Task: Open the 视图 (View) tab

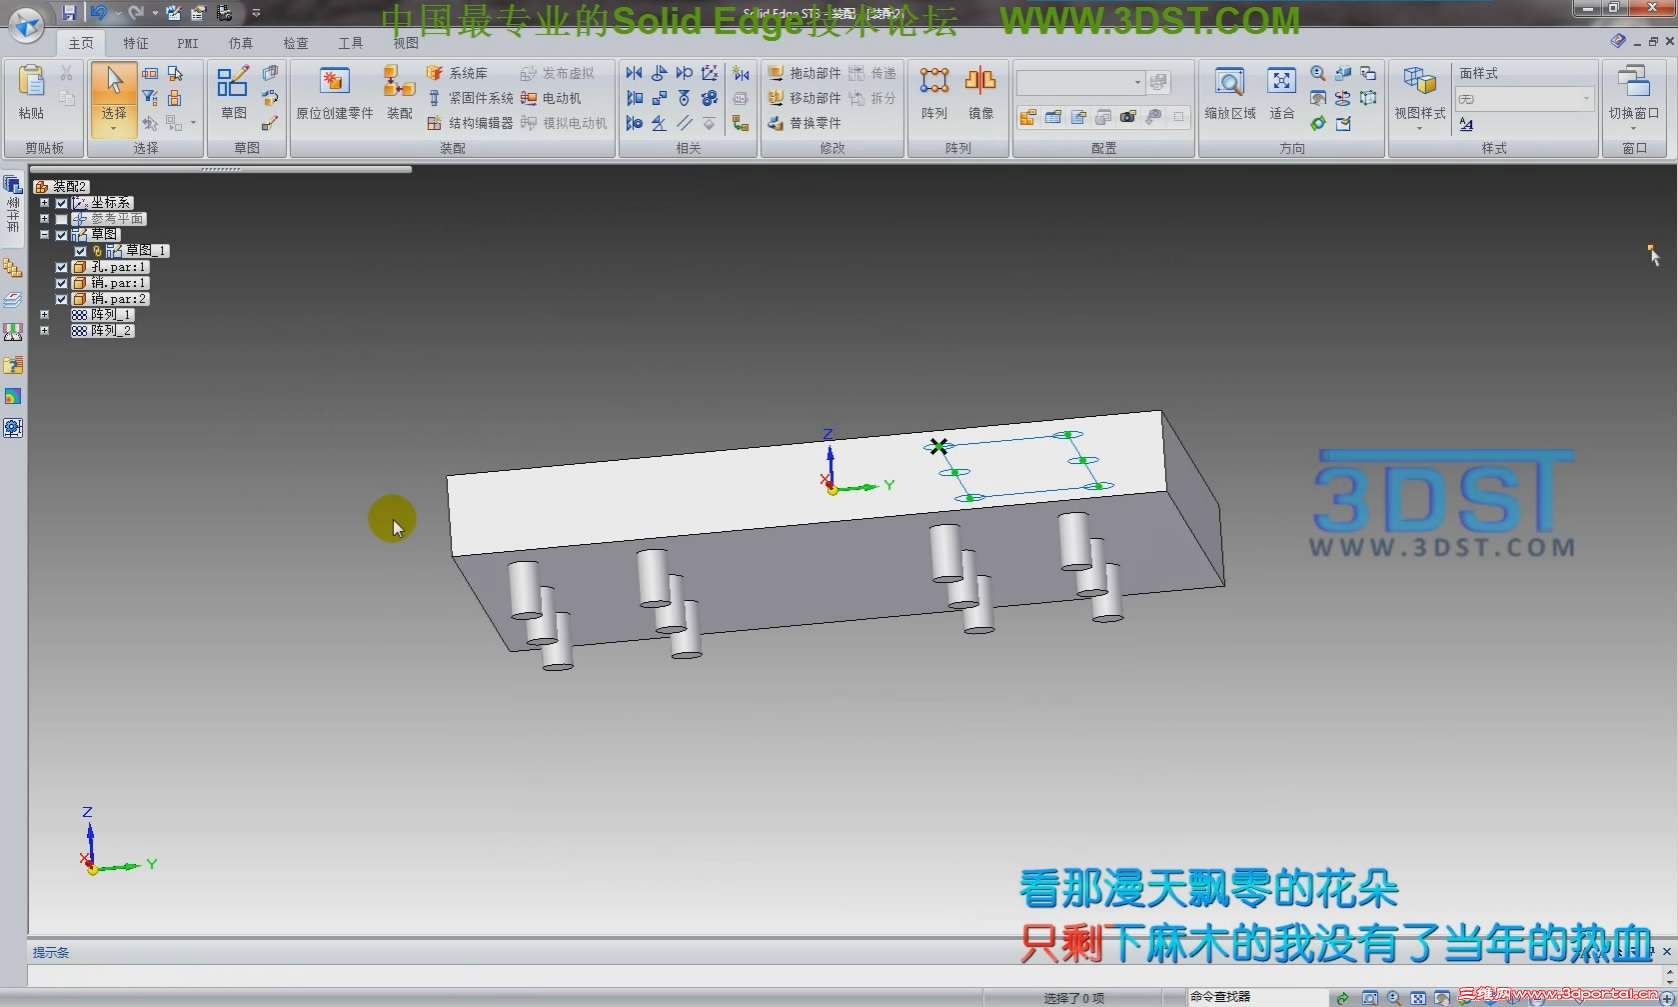Action: (x=406, y=43)
